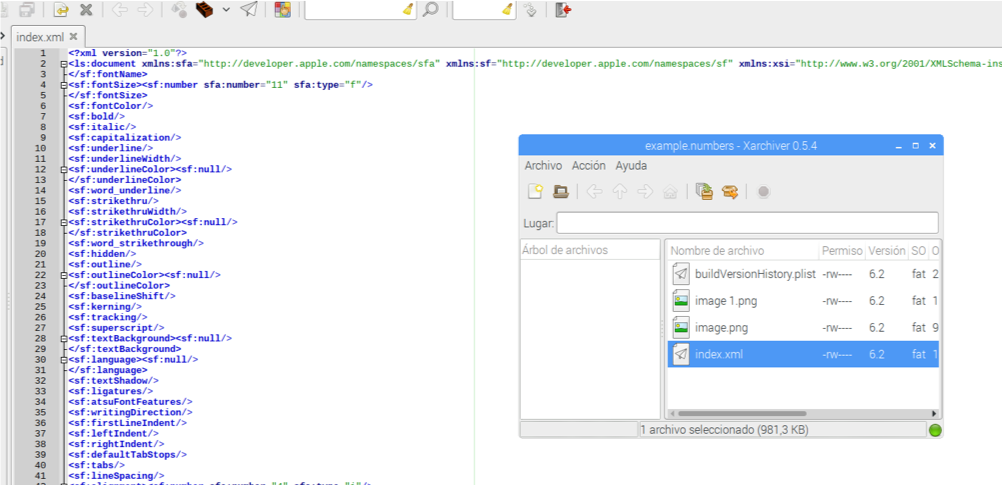Viewport: 1002px width, 485px height.
Task: Open the Build dropdown arrow beside the brick
Action: pyautogui.click(x=226, y=10)
